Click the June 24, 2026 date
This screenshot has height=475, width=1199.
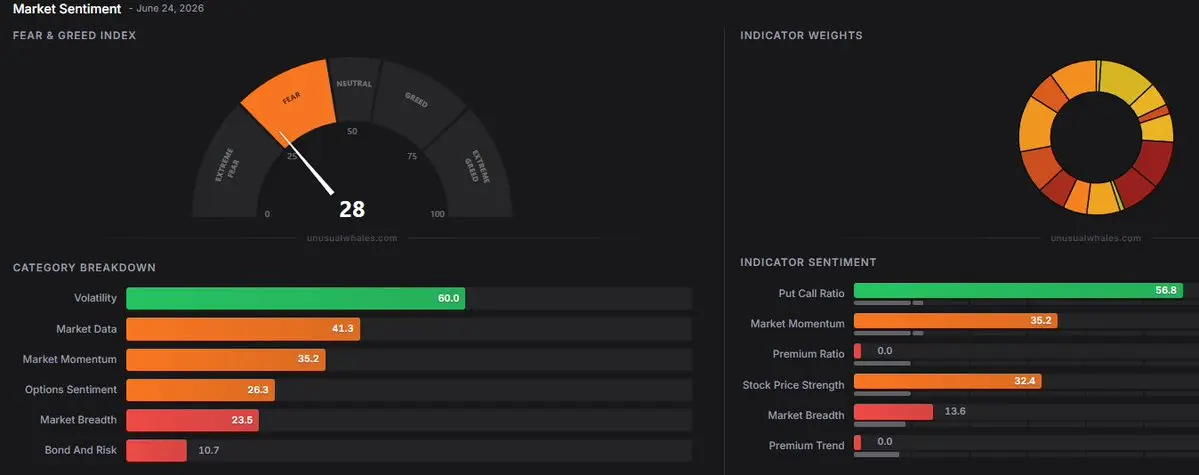coord(171,9)
